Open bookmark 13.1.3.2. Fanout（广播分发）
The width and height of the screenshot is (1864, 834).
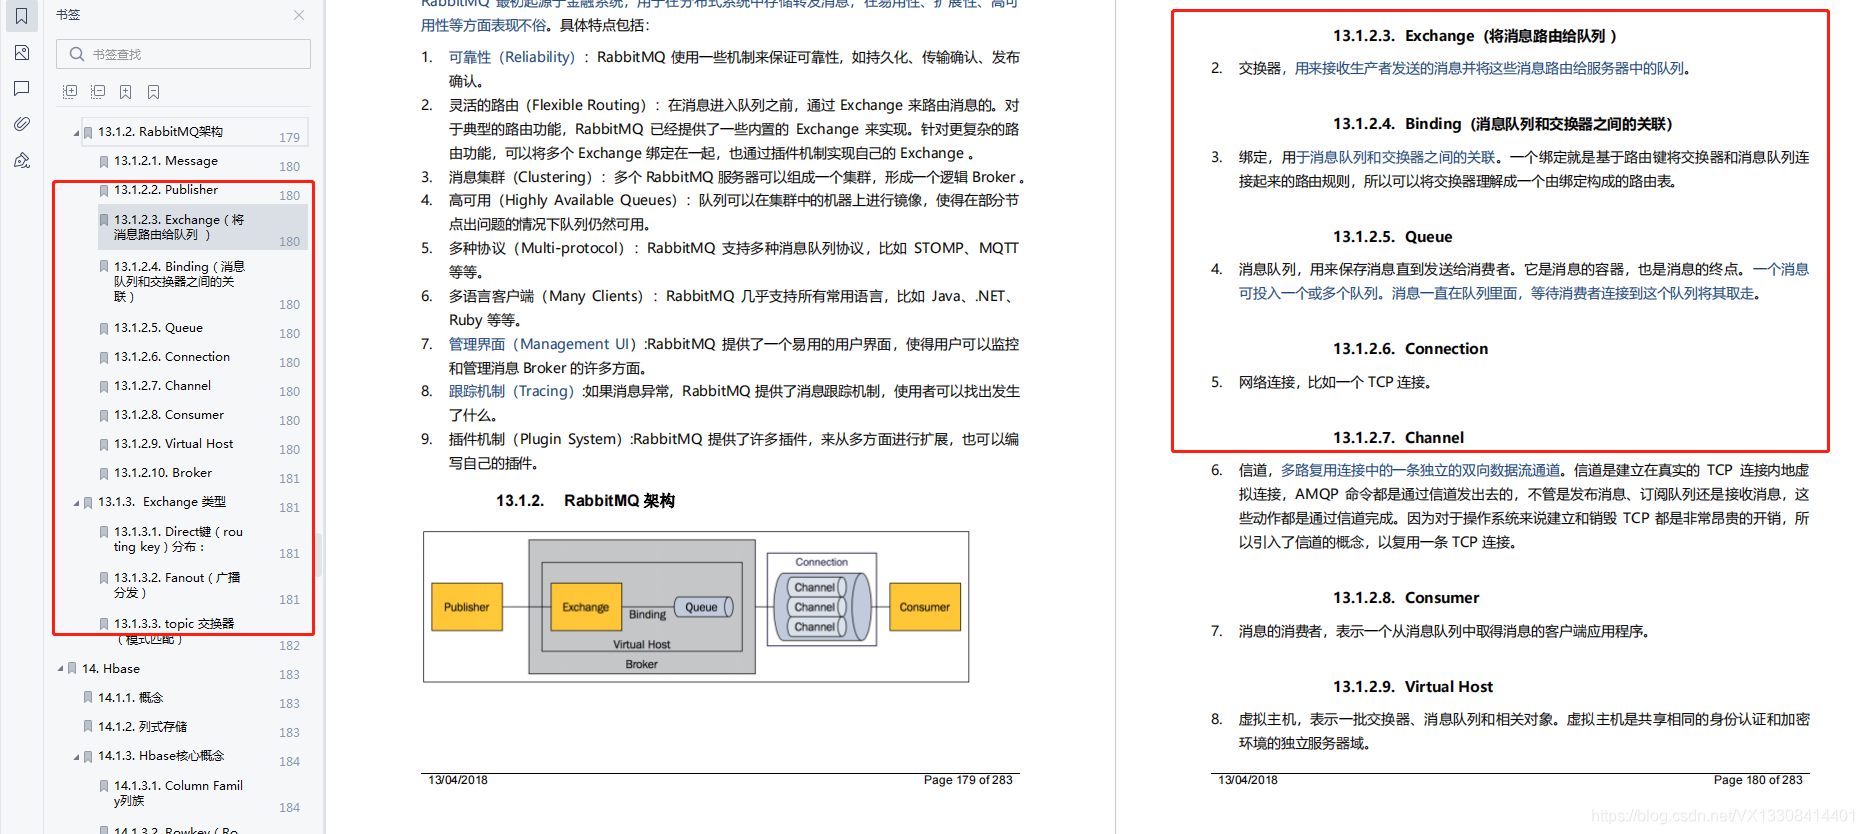click(177, 585)
